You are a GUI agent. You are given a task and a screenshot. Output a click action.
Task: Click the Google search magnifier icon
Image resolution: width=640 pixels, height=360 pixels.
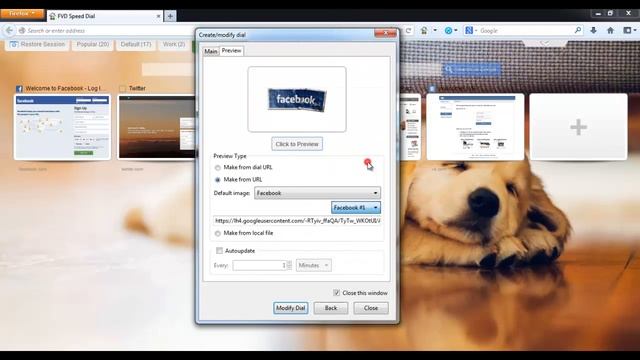pos(578,31)
